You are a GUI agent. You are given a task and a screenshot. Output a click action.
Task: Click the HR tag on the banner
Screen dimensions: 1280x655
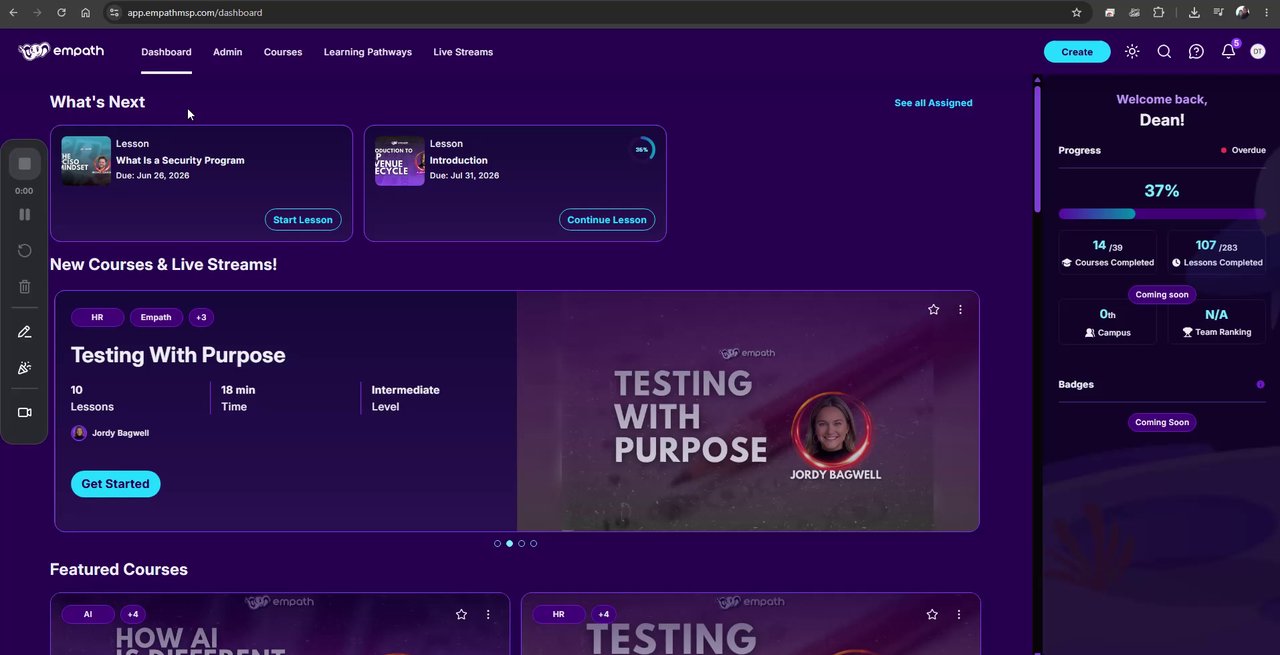97,317
